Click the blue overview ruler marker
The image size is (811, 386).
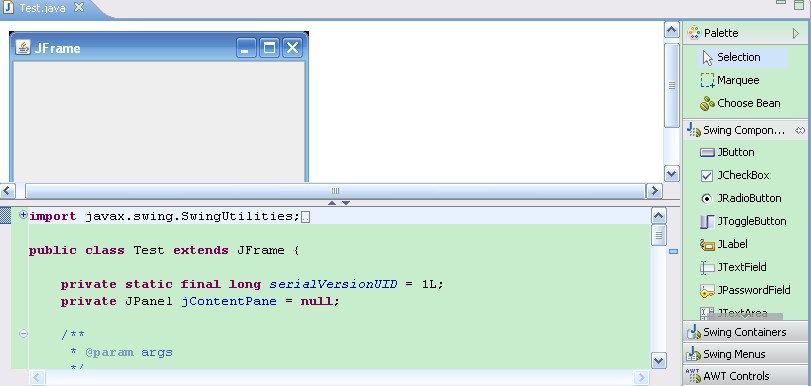click(673, 251)
